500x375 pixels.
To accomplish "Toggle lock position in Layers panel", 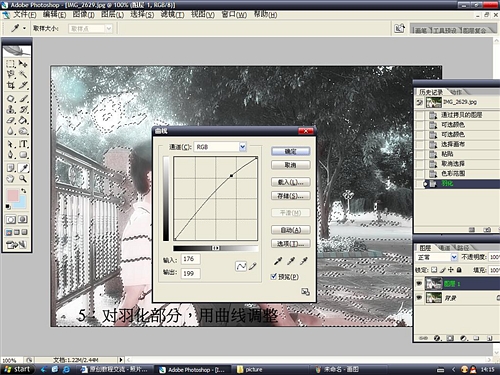I will click(451, 270).
